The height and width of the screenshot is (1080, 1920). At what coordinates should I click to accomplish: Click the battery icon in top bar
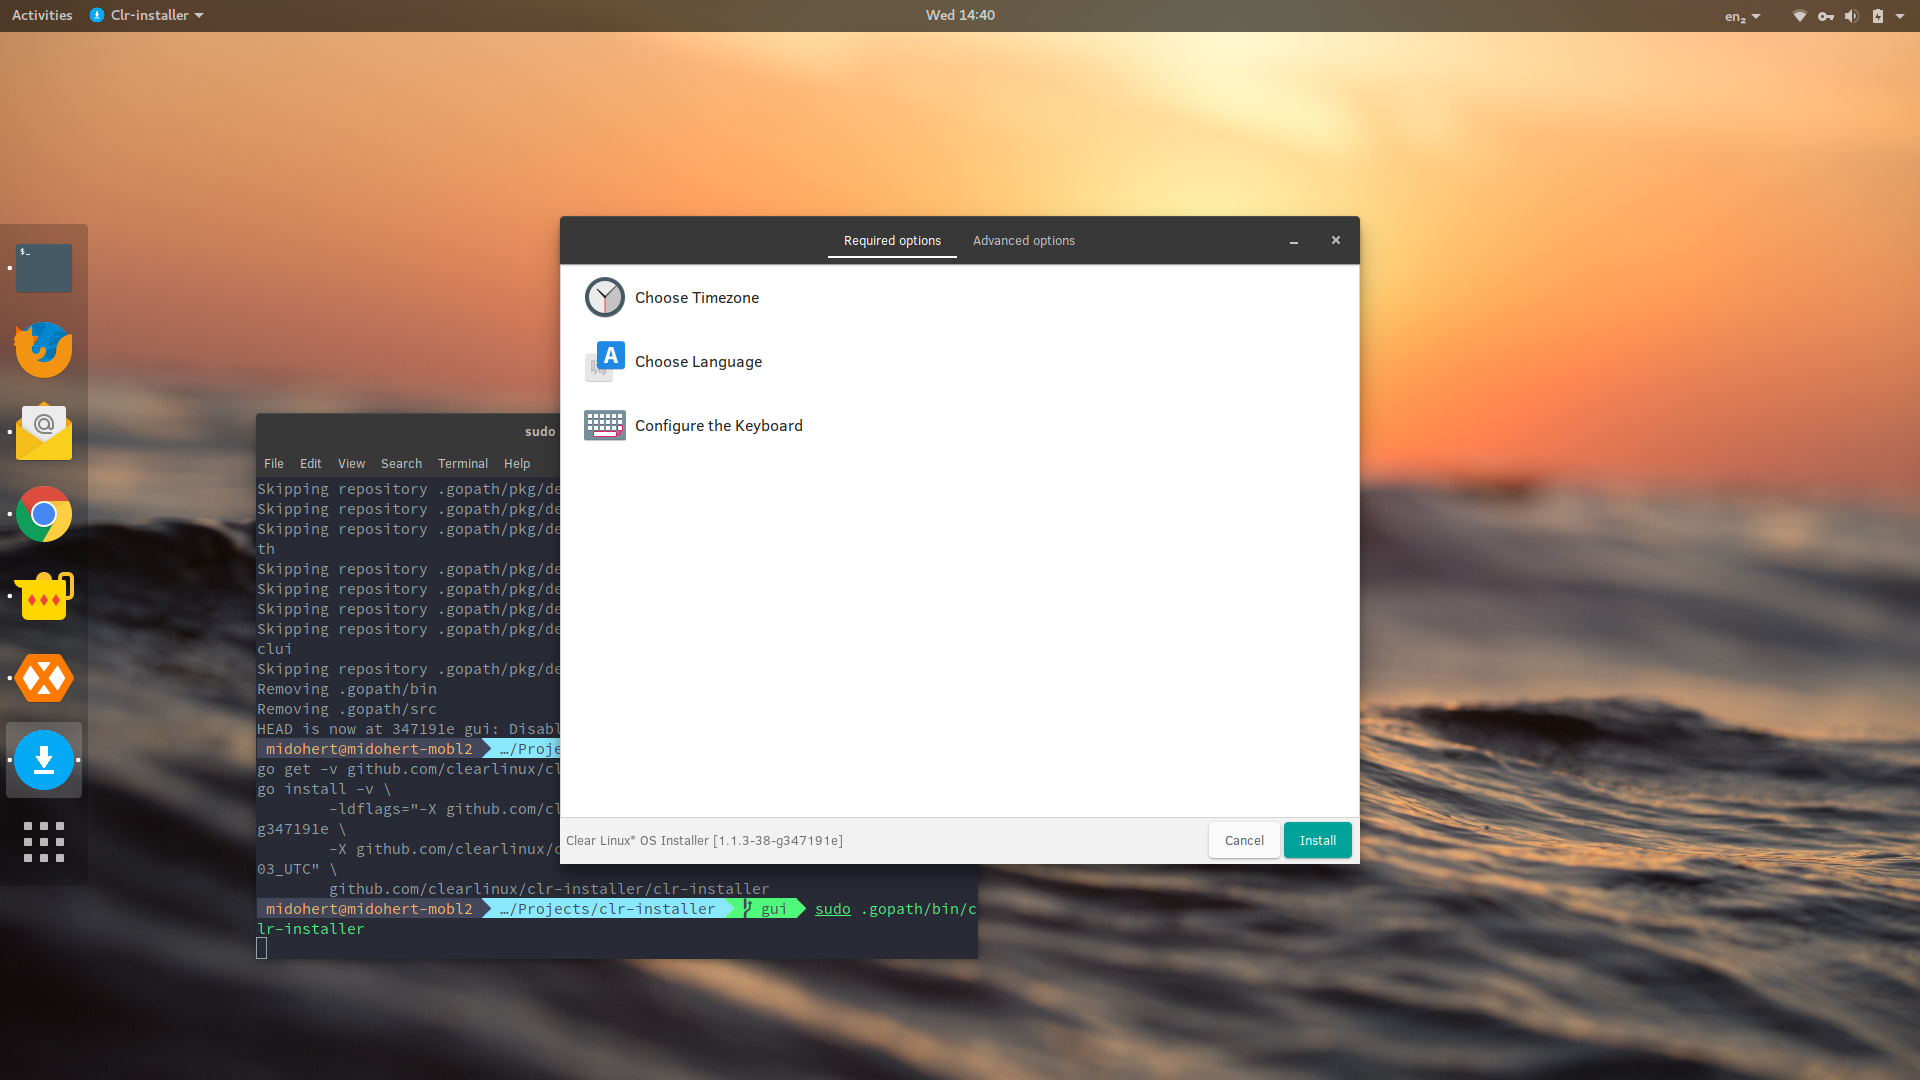click(x=1878, y=16)
